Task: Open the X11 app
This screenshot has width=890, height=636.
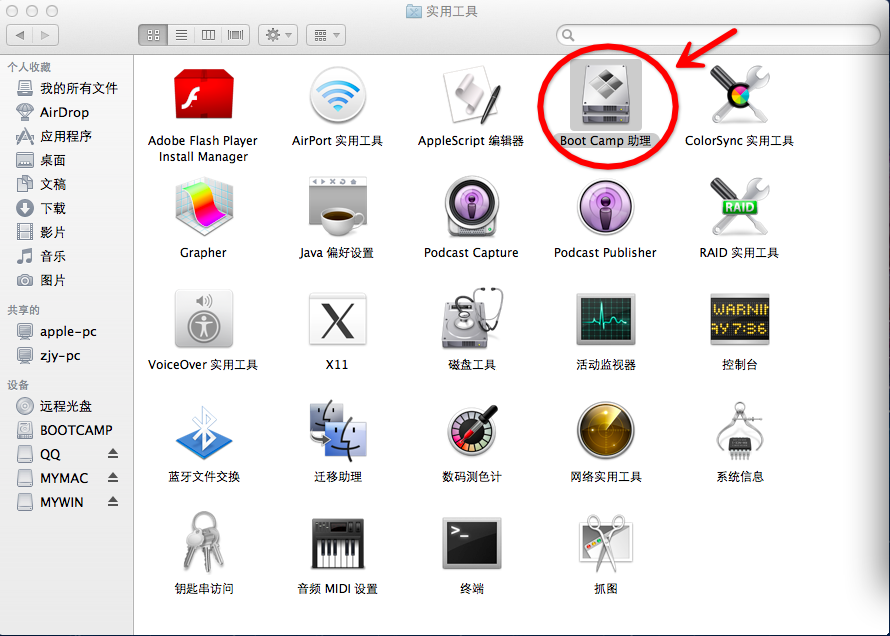Action: (x=338, y=319)
